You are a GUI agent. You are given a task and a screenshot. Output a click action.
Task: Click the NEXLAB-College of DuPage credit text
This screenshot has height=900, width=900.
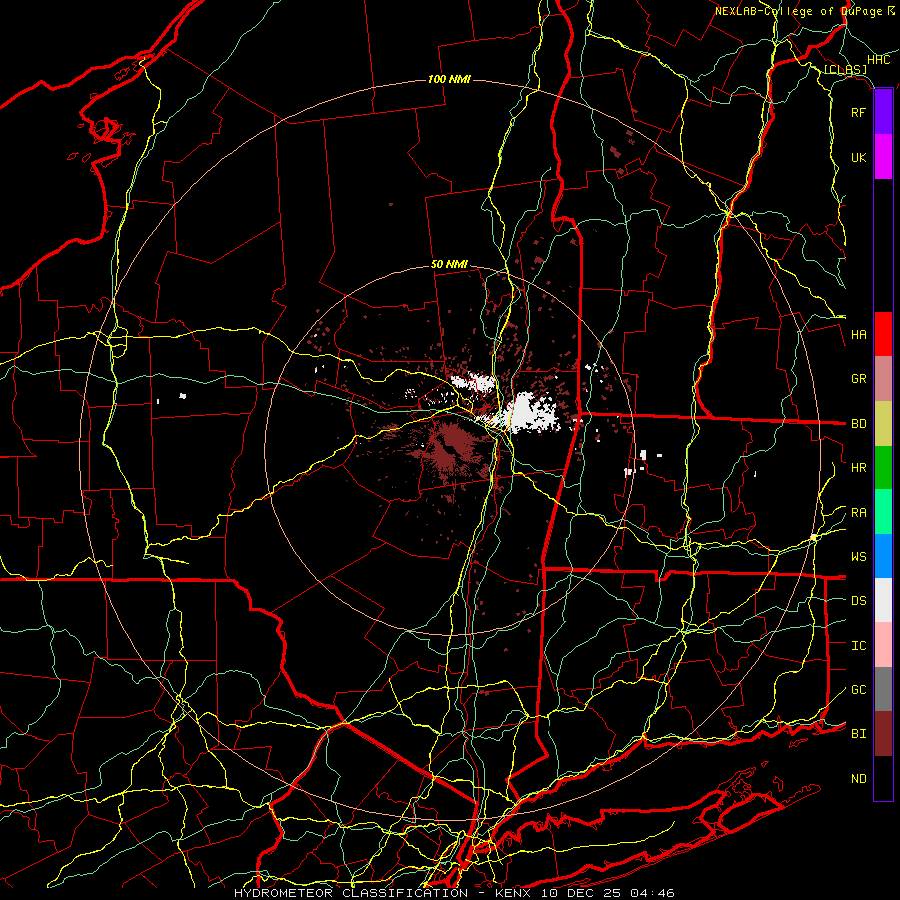point(805,11)
